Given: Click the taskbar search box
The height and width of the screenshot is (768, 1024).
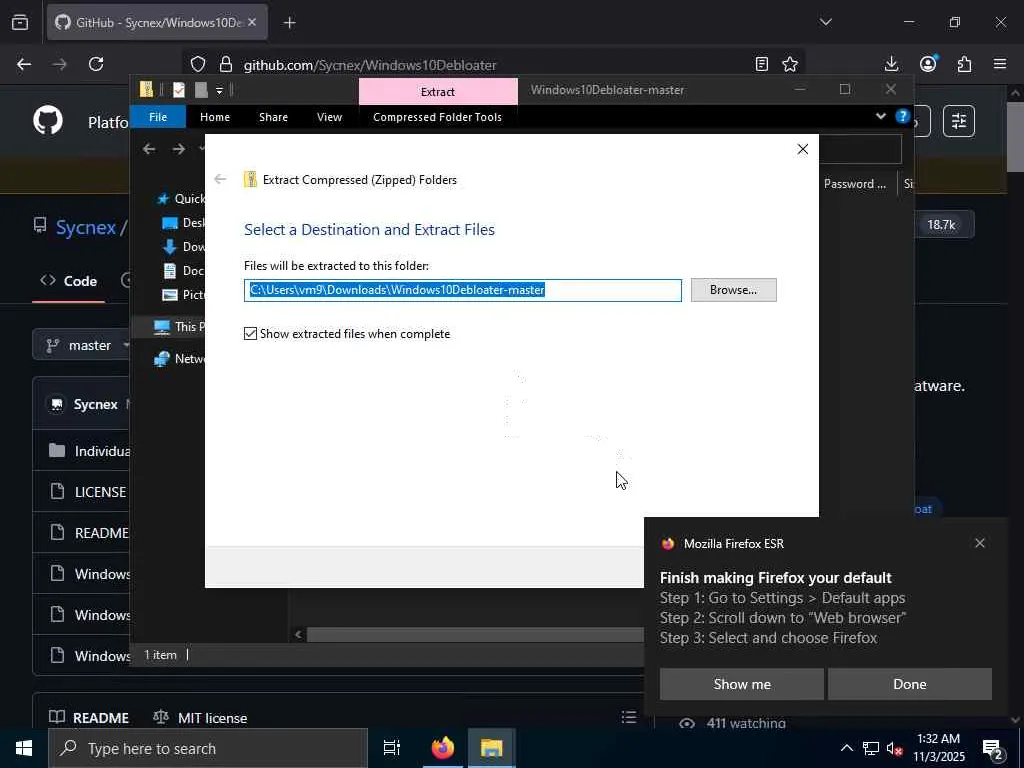Looking at the screenshot, I should (208, 748).
